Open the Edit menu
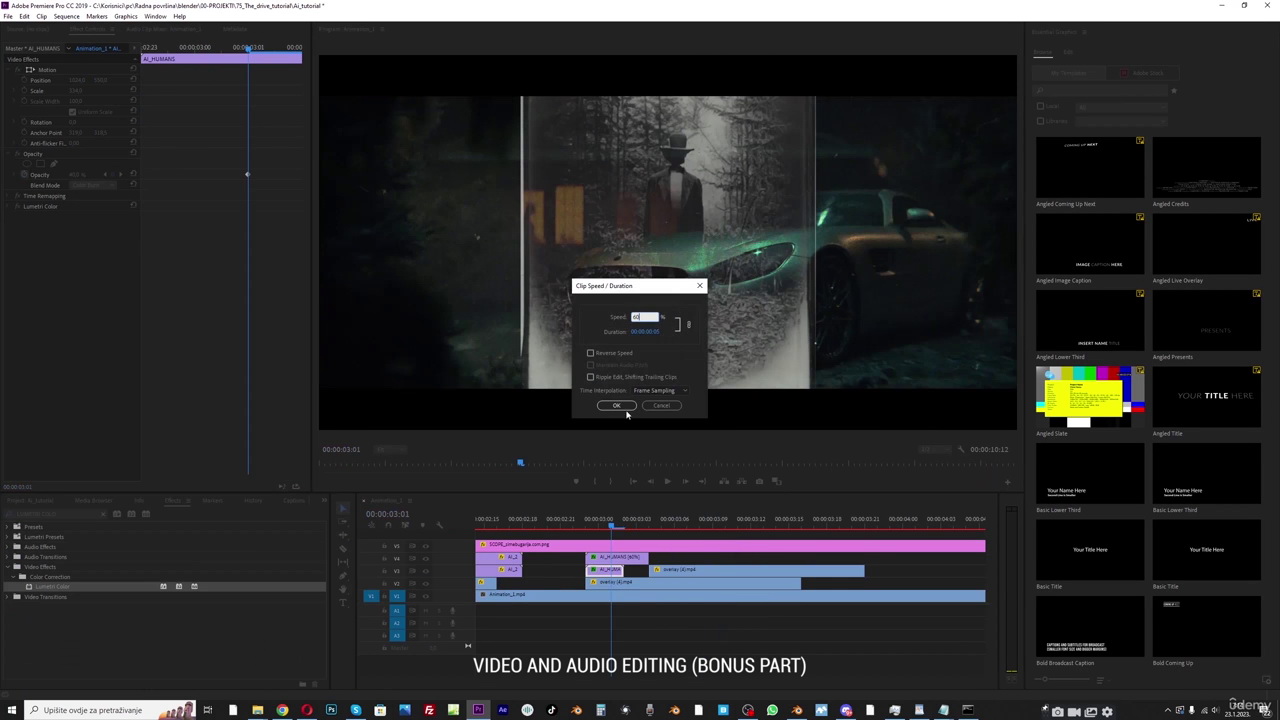 click(x=24, y=16)
